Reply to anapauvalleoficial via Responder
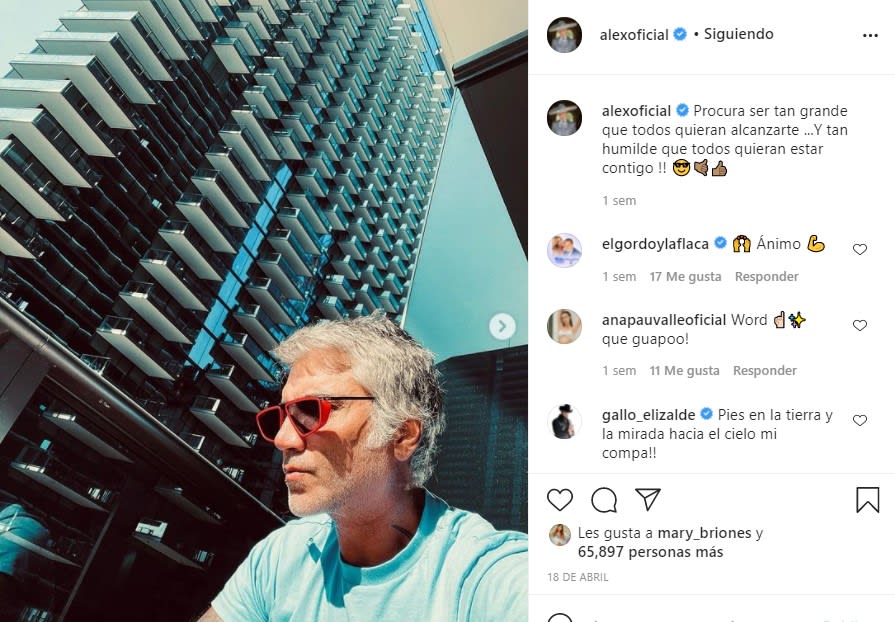Screen dimensions: 895x622 pos(764,371)
